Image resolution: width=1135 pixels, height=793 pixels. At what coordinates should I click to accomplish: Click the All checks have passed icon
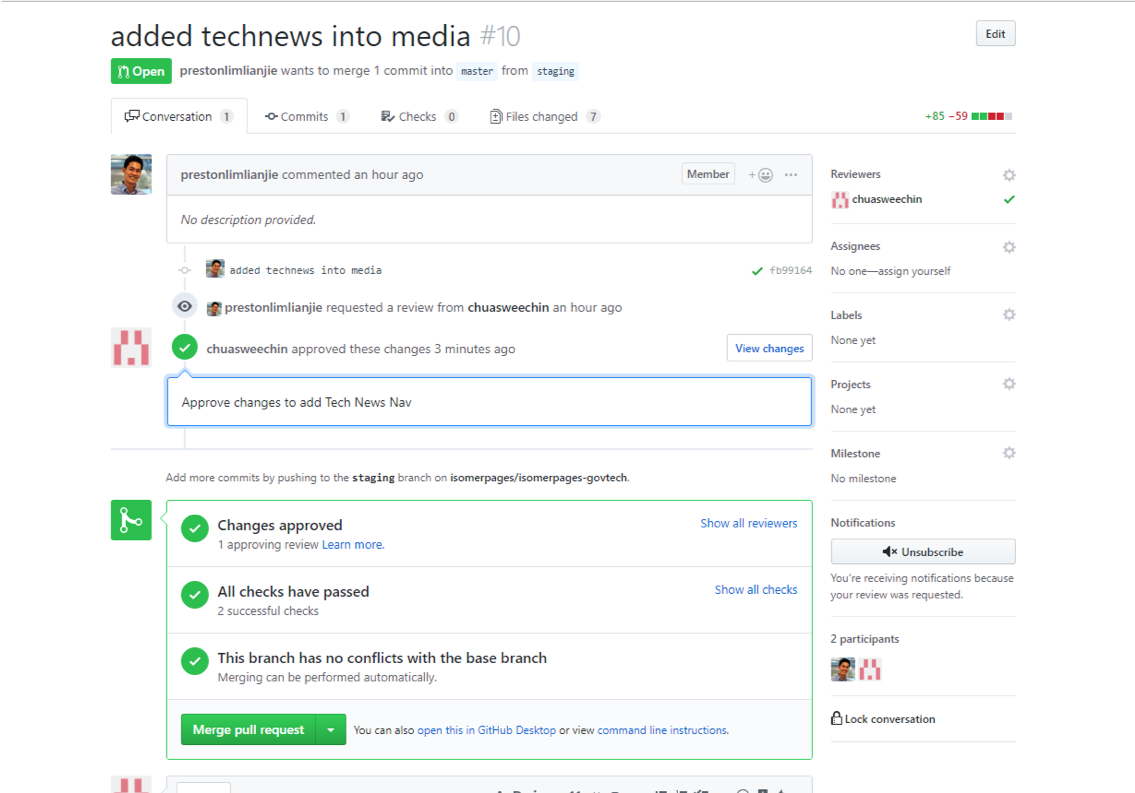click(x=195, y=595)
